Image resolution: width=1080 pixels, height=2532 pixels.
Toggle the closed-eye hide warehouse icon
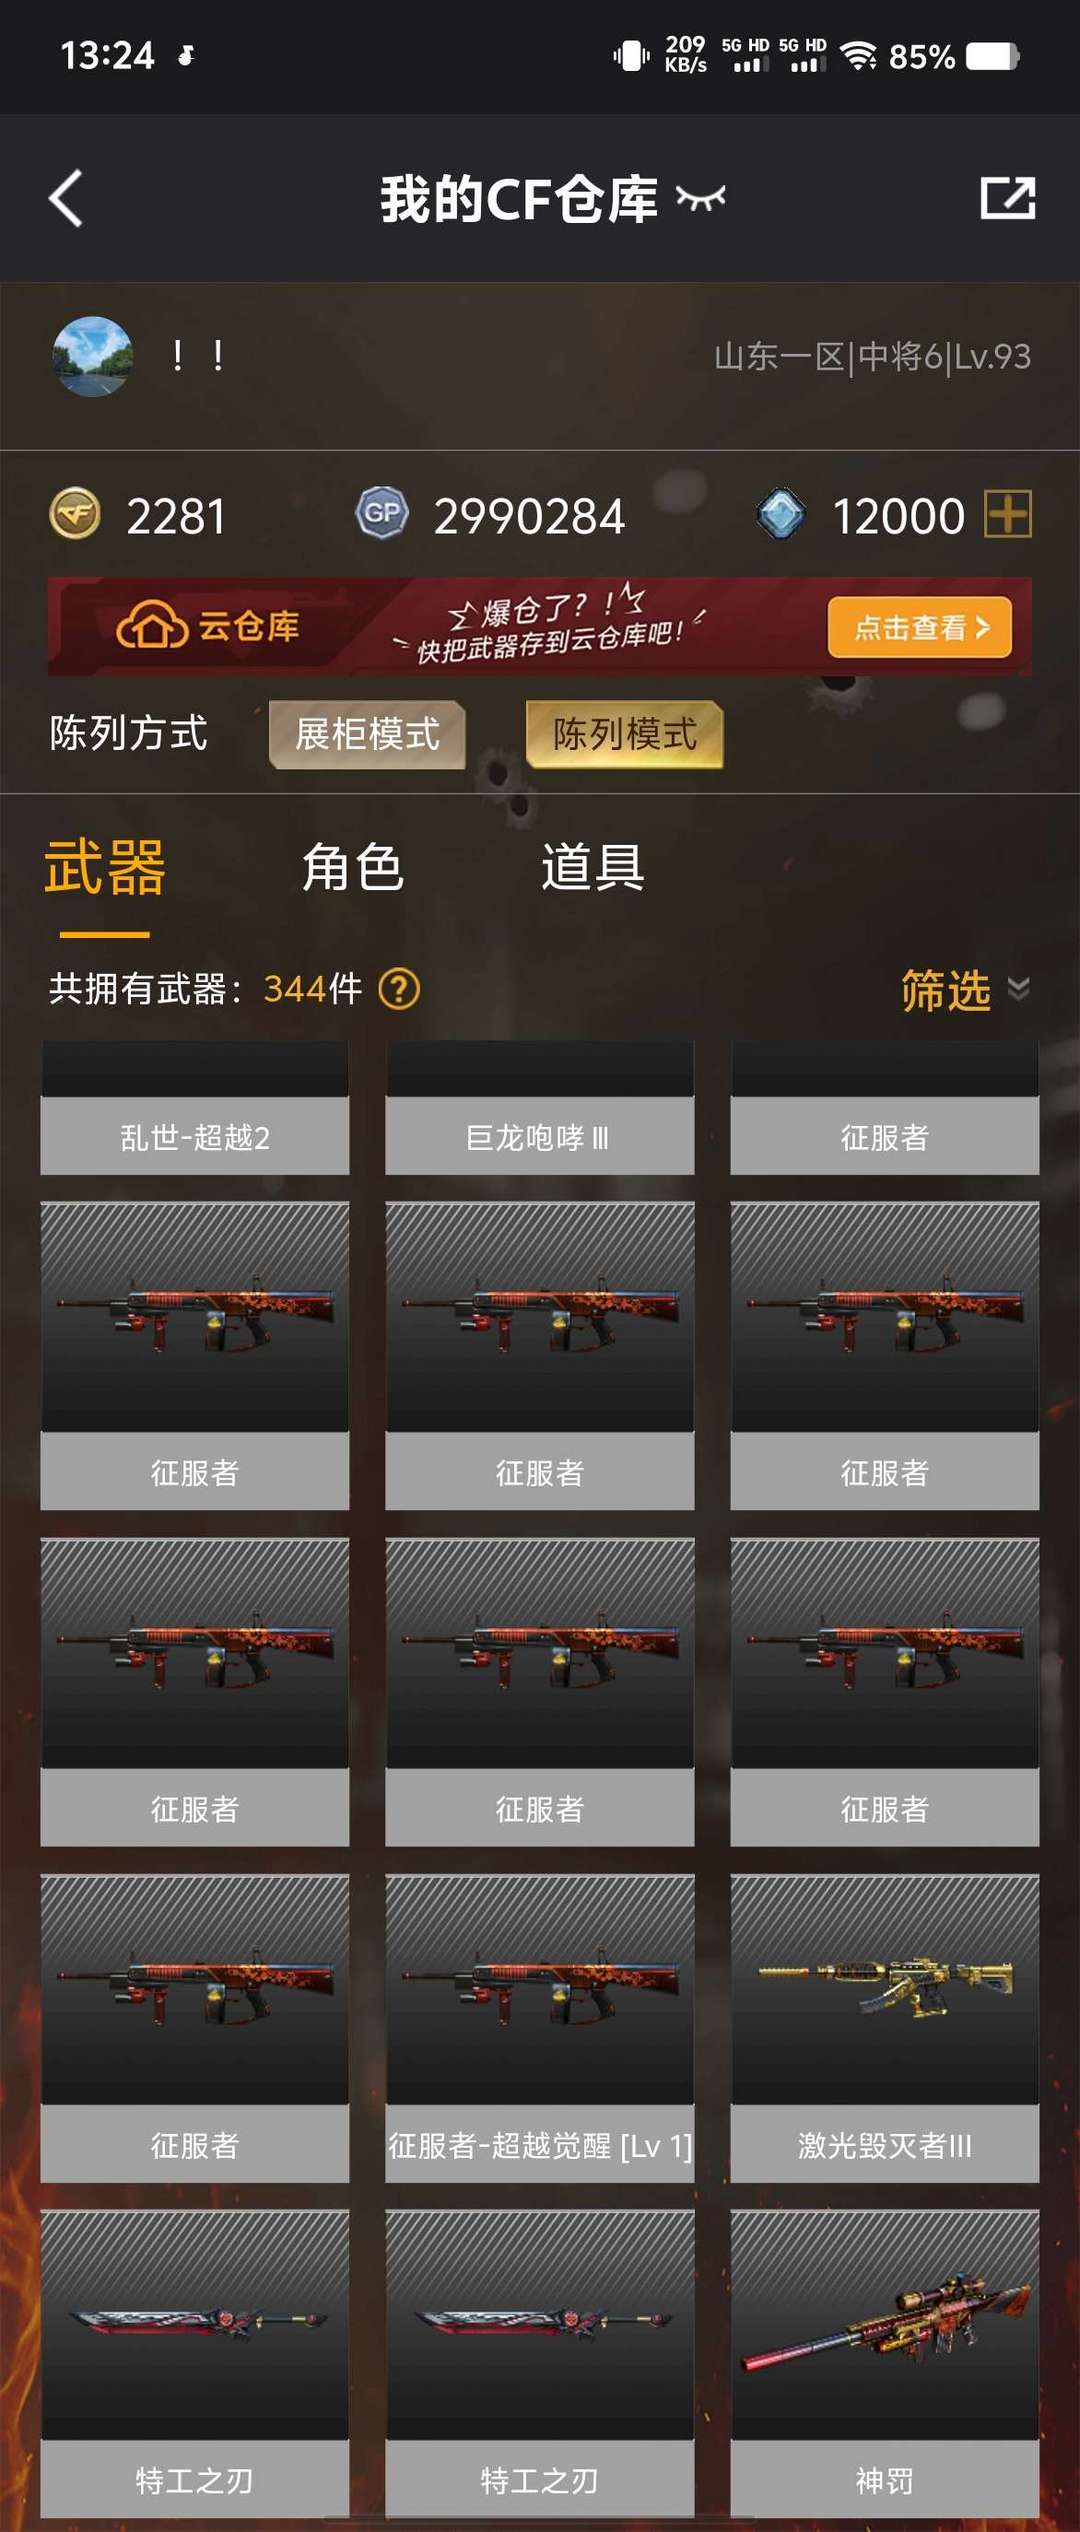(x=700, y=198)
